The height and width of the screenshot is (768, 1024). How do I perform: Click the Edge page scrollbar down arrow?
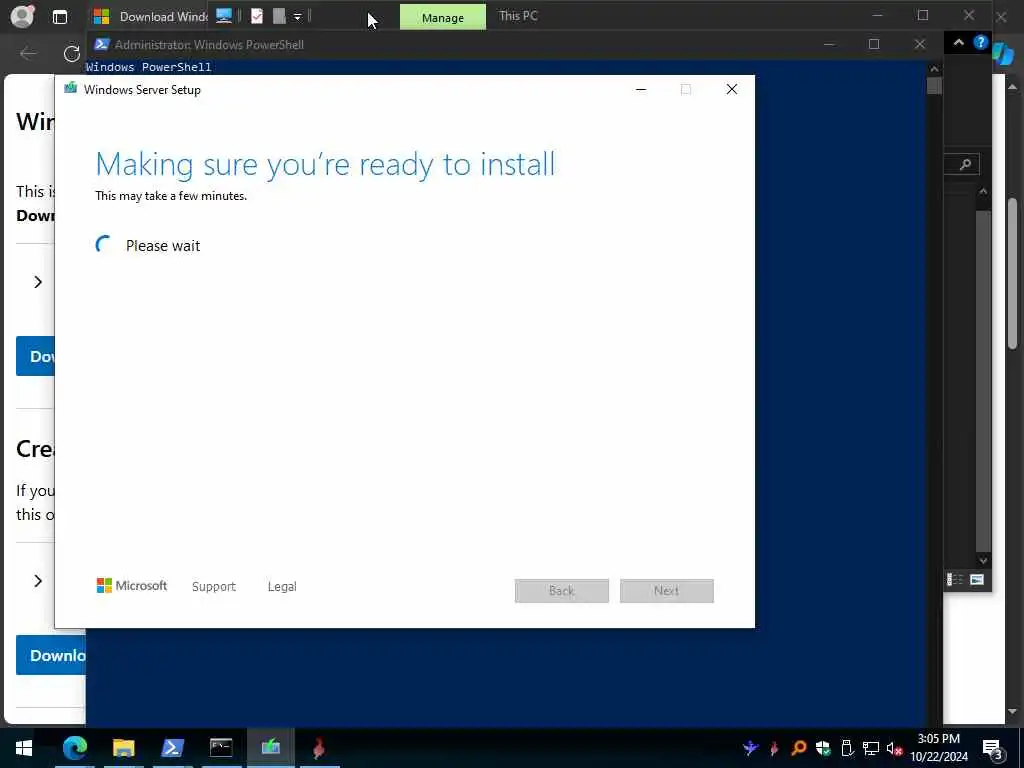(1013, 711)
